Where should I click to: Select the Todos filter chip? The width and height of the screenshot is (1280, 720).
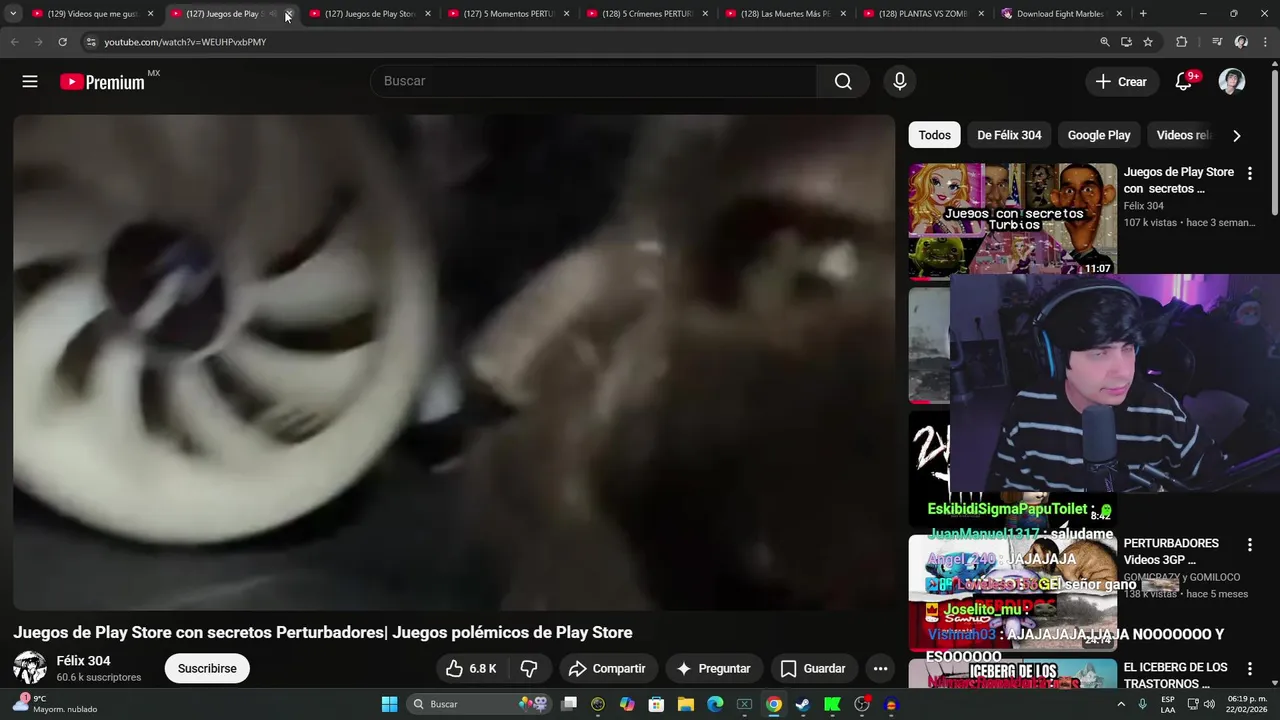click(x=935, y=135)
